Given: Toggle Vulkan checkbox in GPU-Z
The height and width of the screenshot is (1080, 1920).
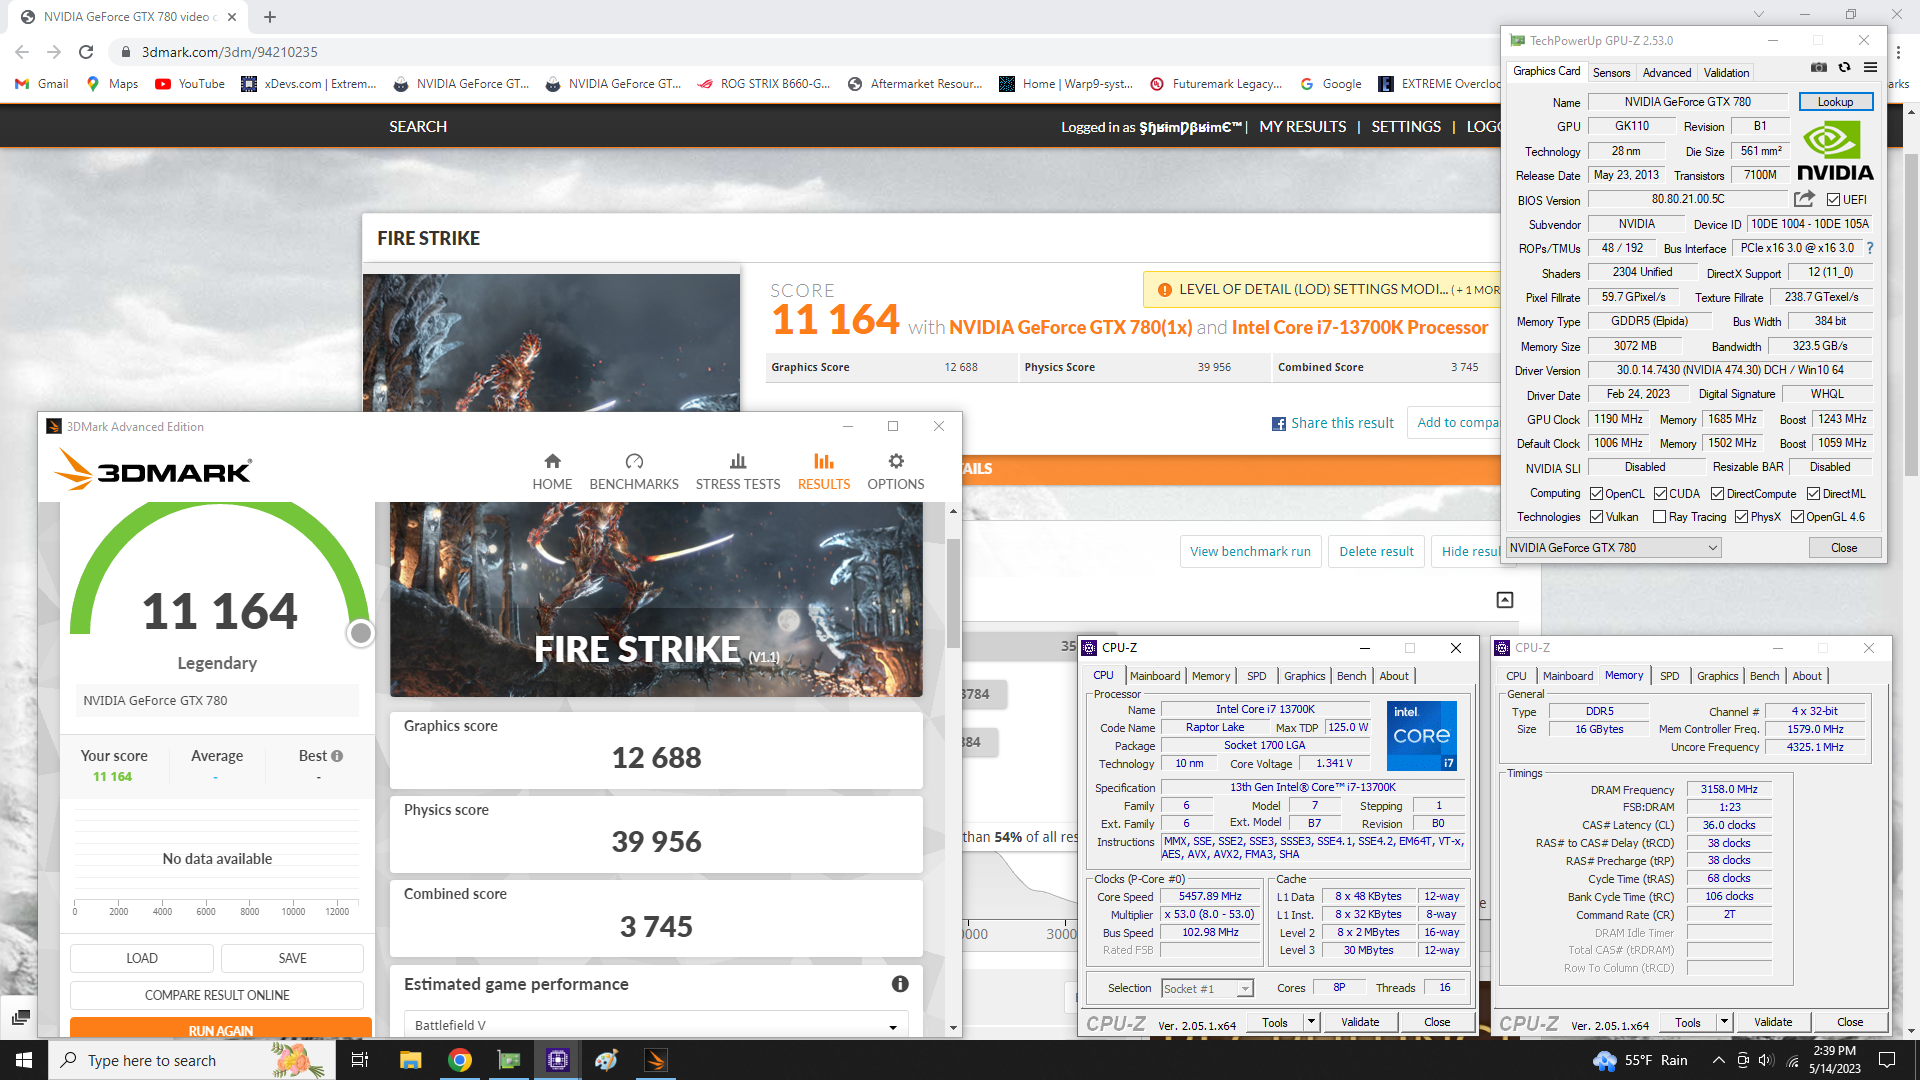Looking at the screenshot, I should (x=1597, y=517).
